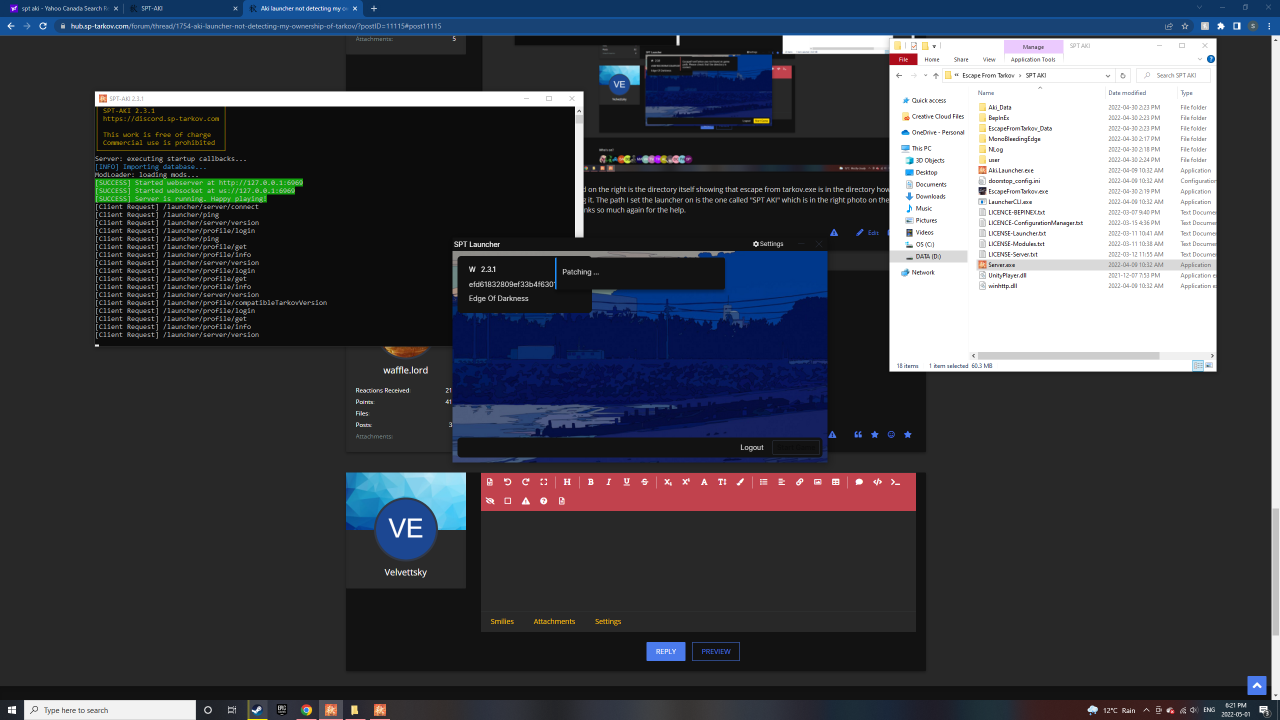Go up one folder in Explorer

click(936, 75)
